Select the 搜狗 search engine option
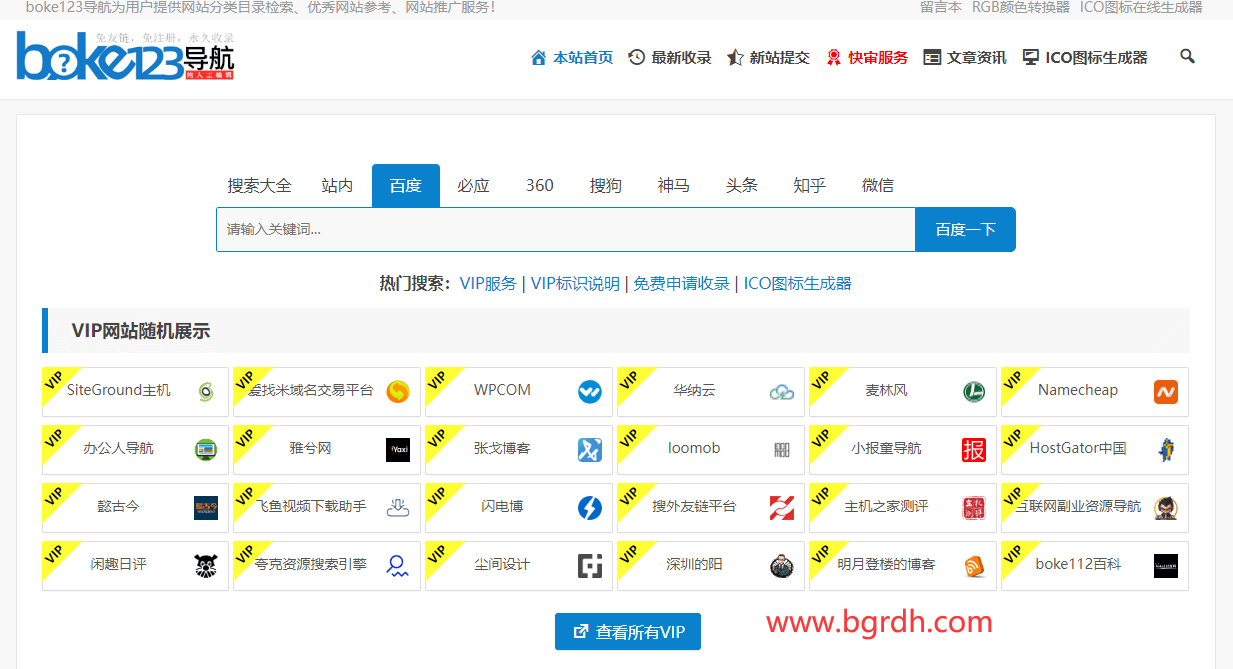This screenshot has width=1233, height=669. [606, 185]
